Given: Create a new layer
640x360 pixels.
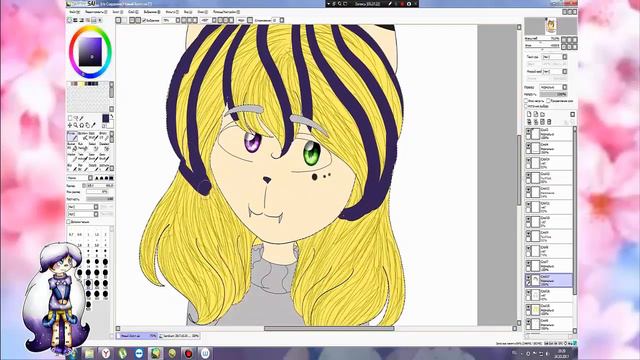Looking at the screenshot, I should pyautogui.click(x=529, y=114).
